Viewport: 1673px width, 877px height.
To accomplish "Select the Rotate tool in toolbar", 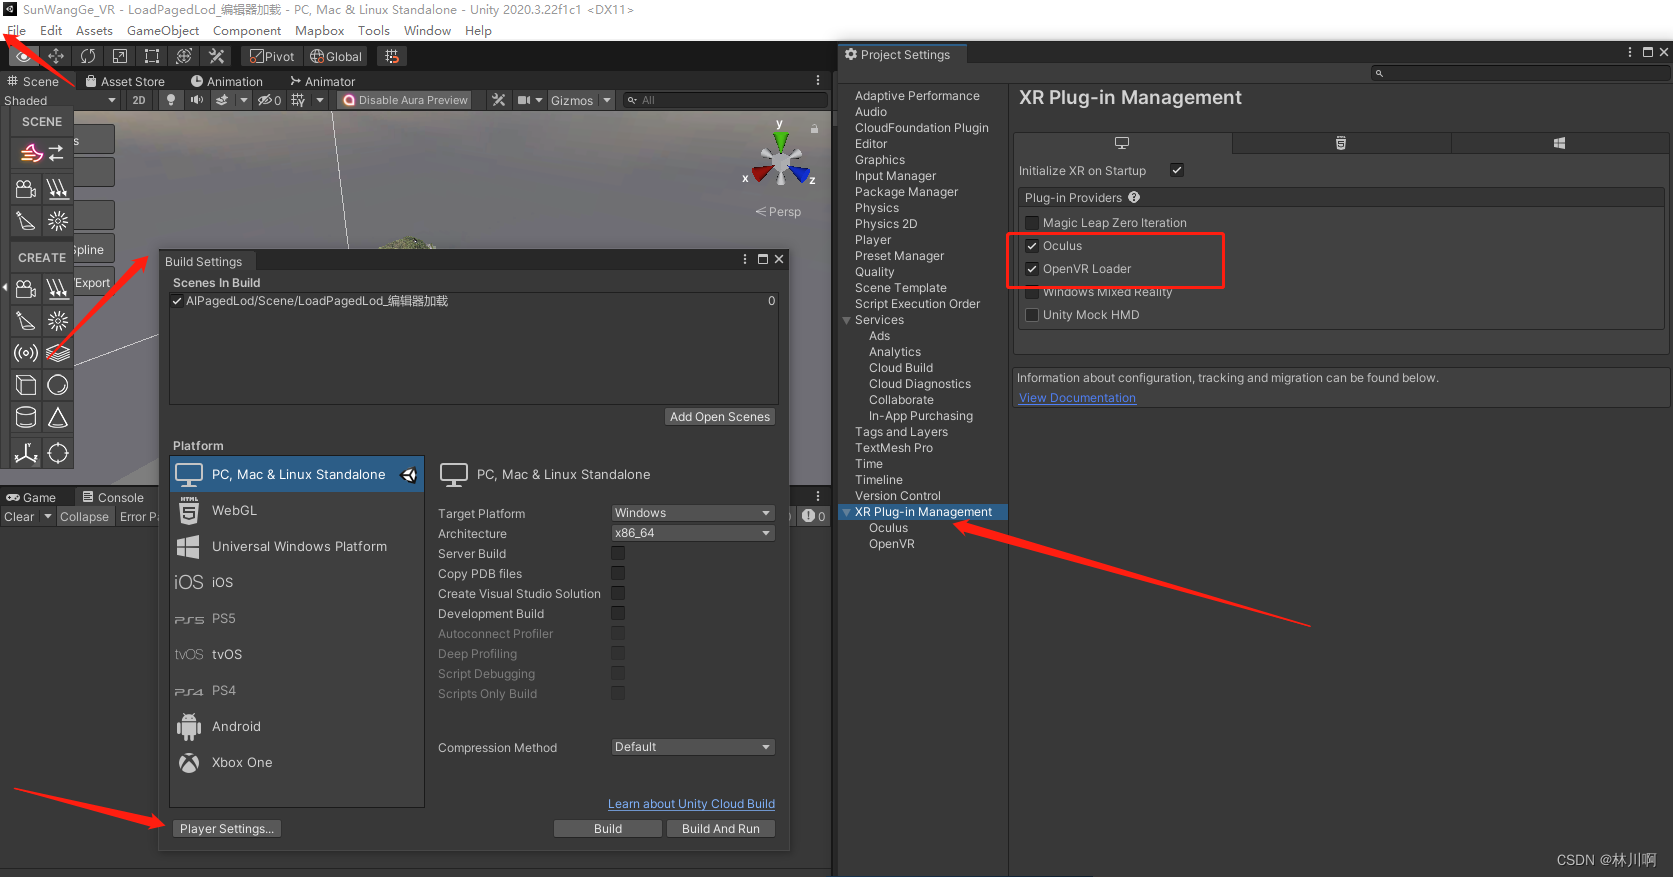I will point(87,56).
